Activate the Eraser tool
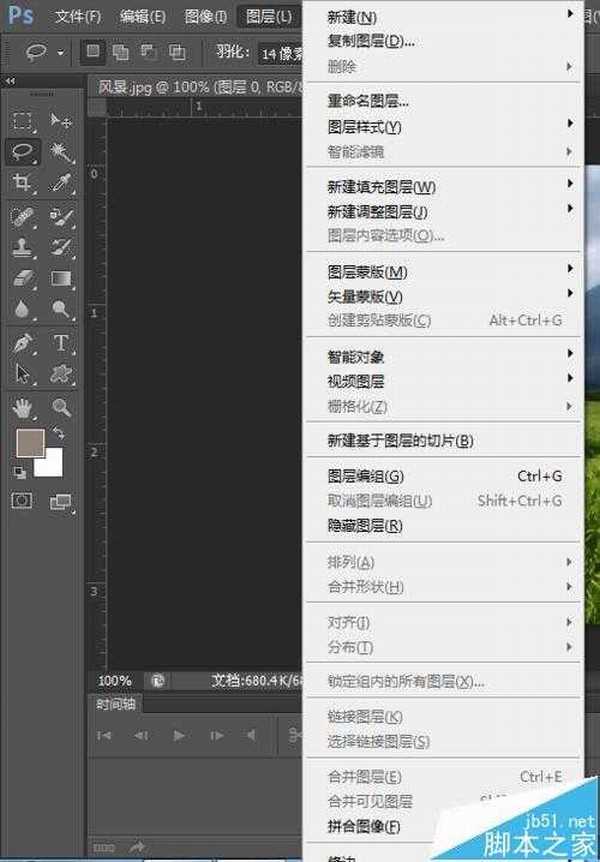Screen dimensions: 600x862 coord(23,277)
